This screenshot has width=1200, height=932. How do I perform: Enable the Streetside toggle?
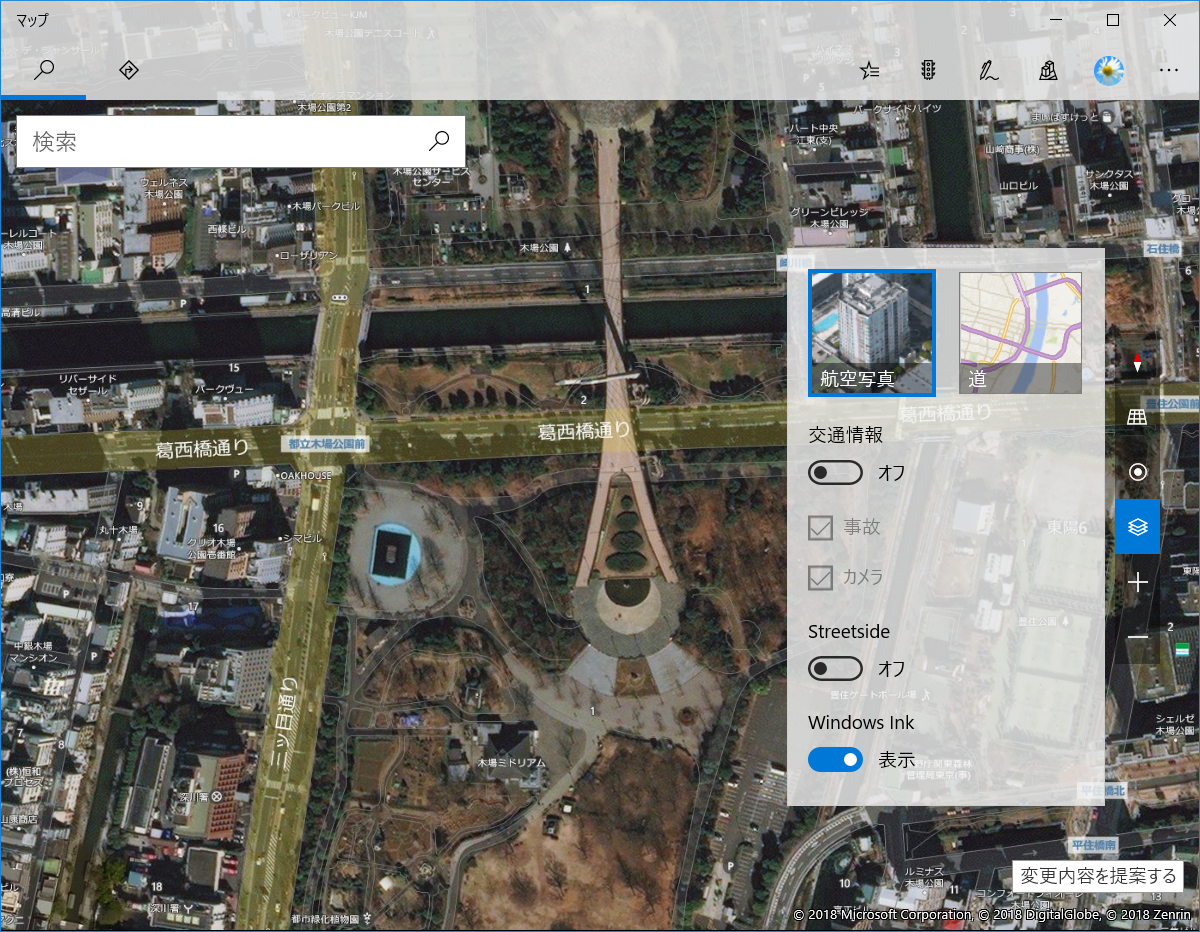[x=835, y=668]
